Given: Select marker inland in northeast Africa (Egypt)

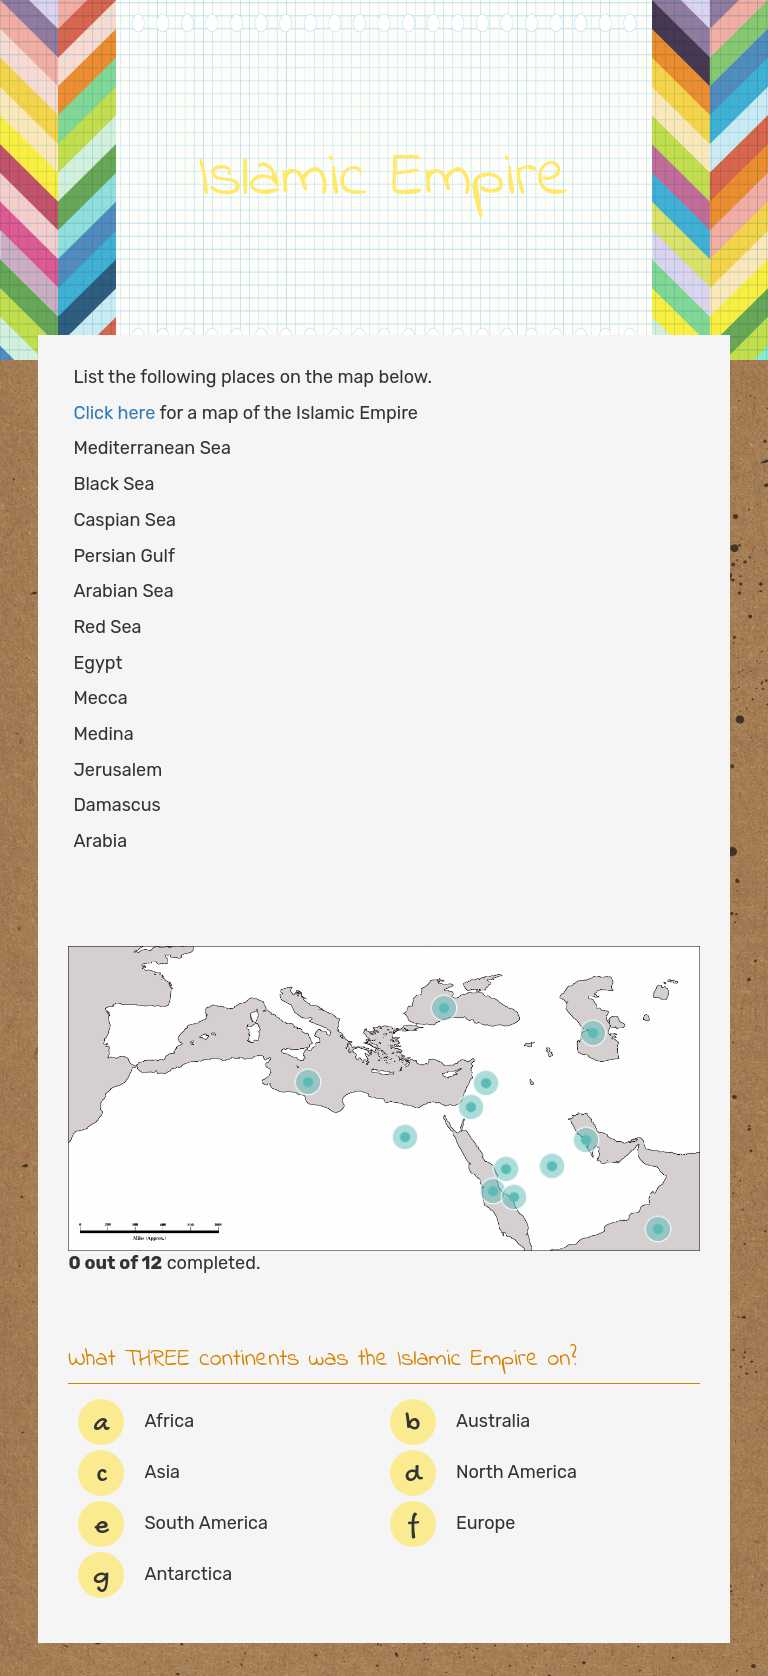Looking at the screenshot, I should click(405, 1137).
